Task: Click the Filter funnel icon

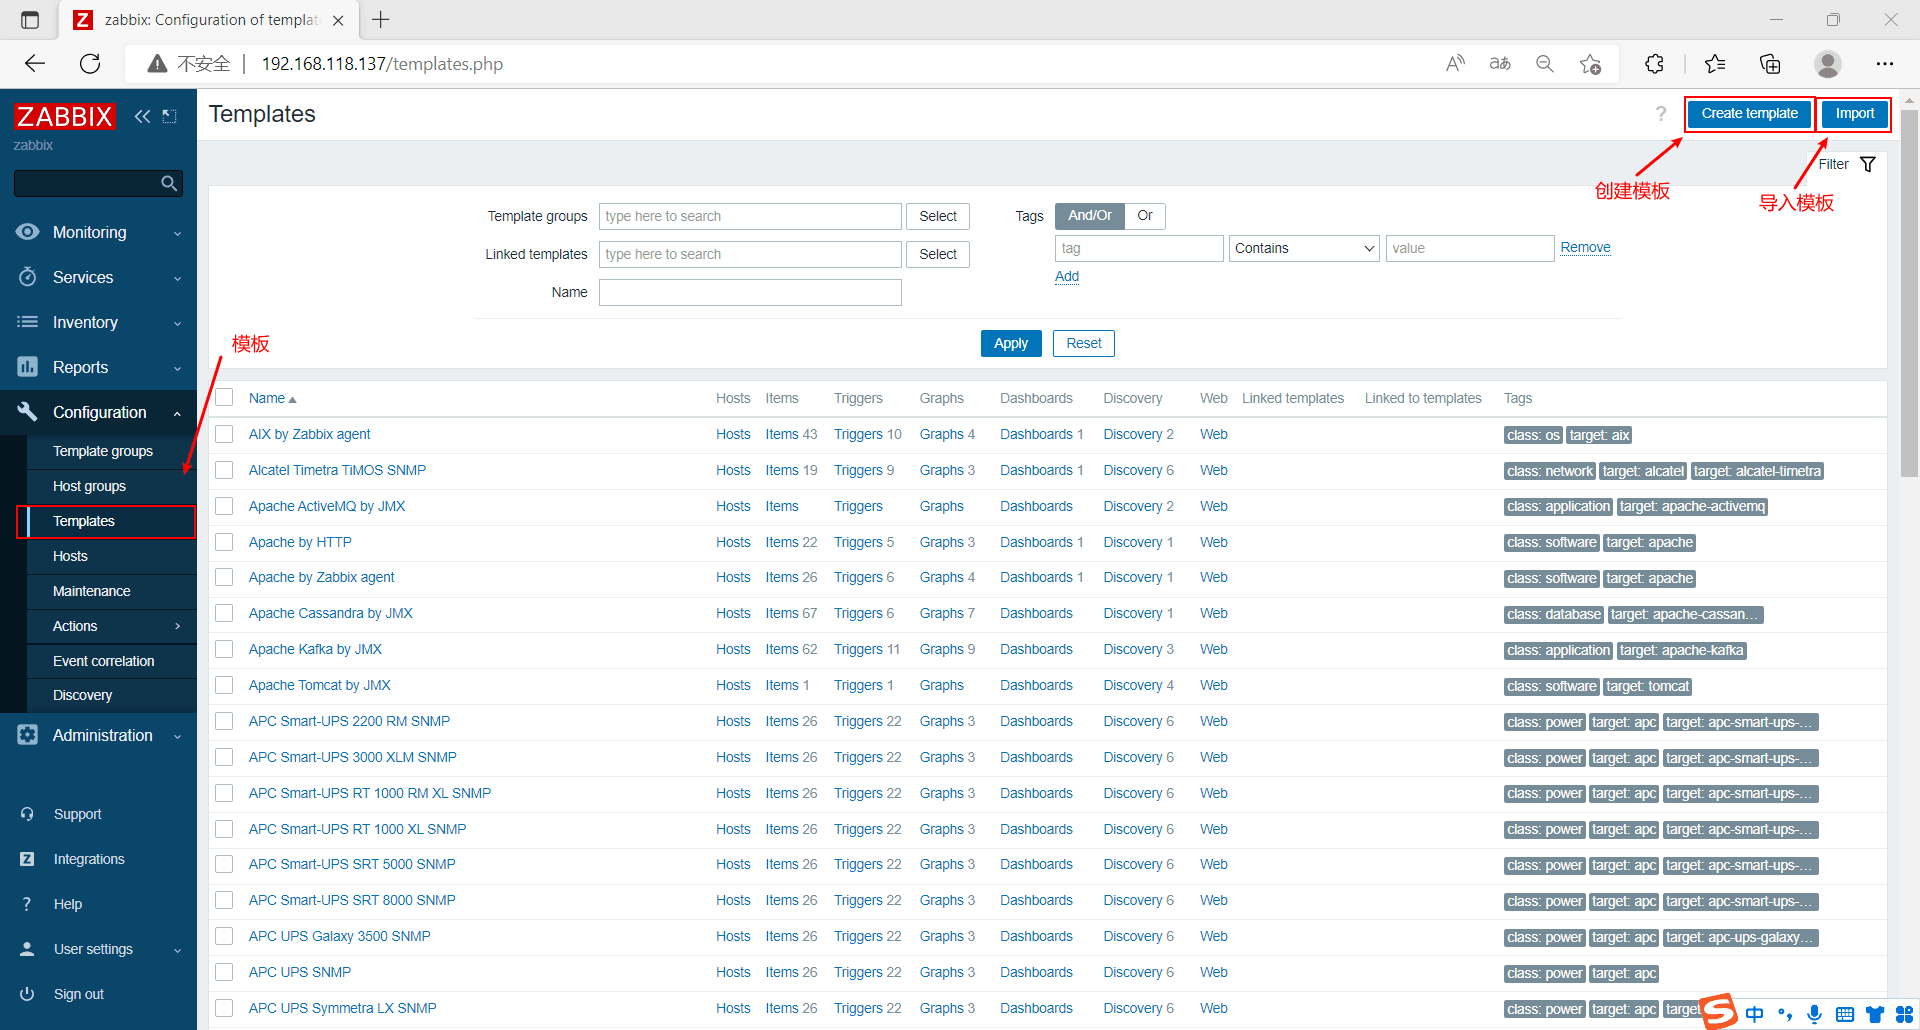Action: 1868,164
